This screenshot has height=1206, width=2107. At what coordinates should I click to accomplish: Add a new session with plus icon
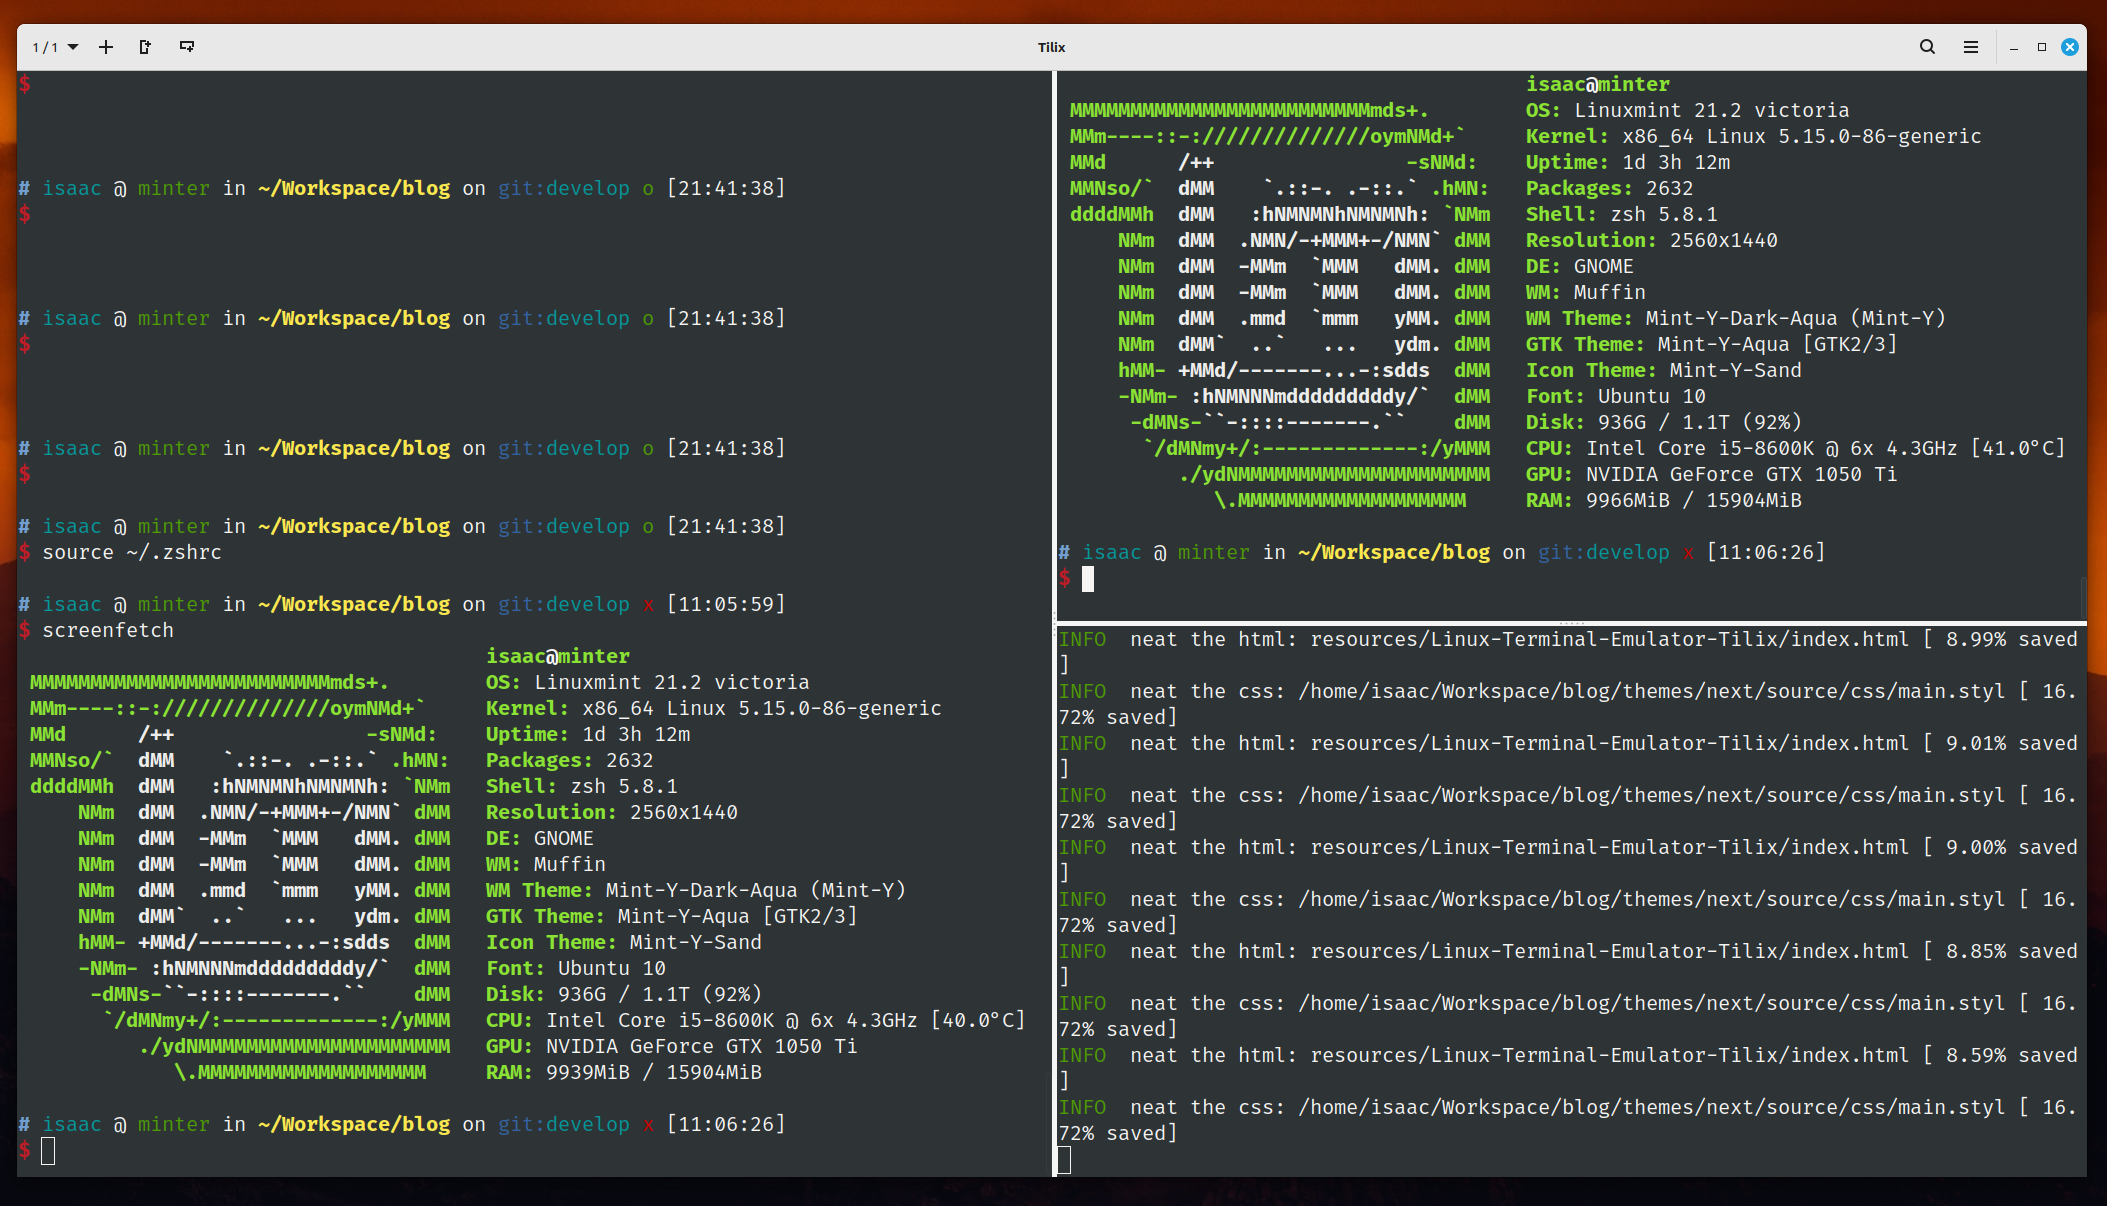click(x=106, y=47)
